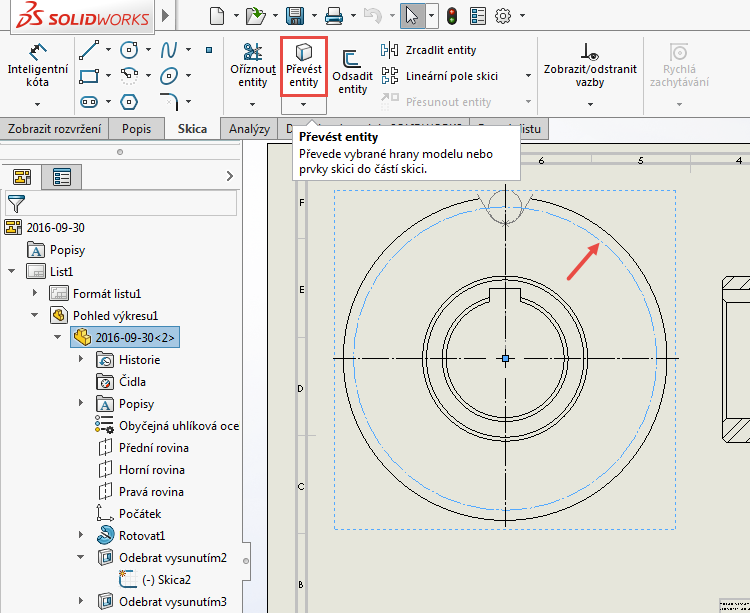
Task: Select Čidla item in tree
Action: pyautogui.click(x=121, y=382)
